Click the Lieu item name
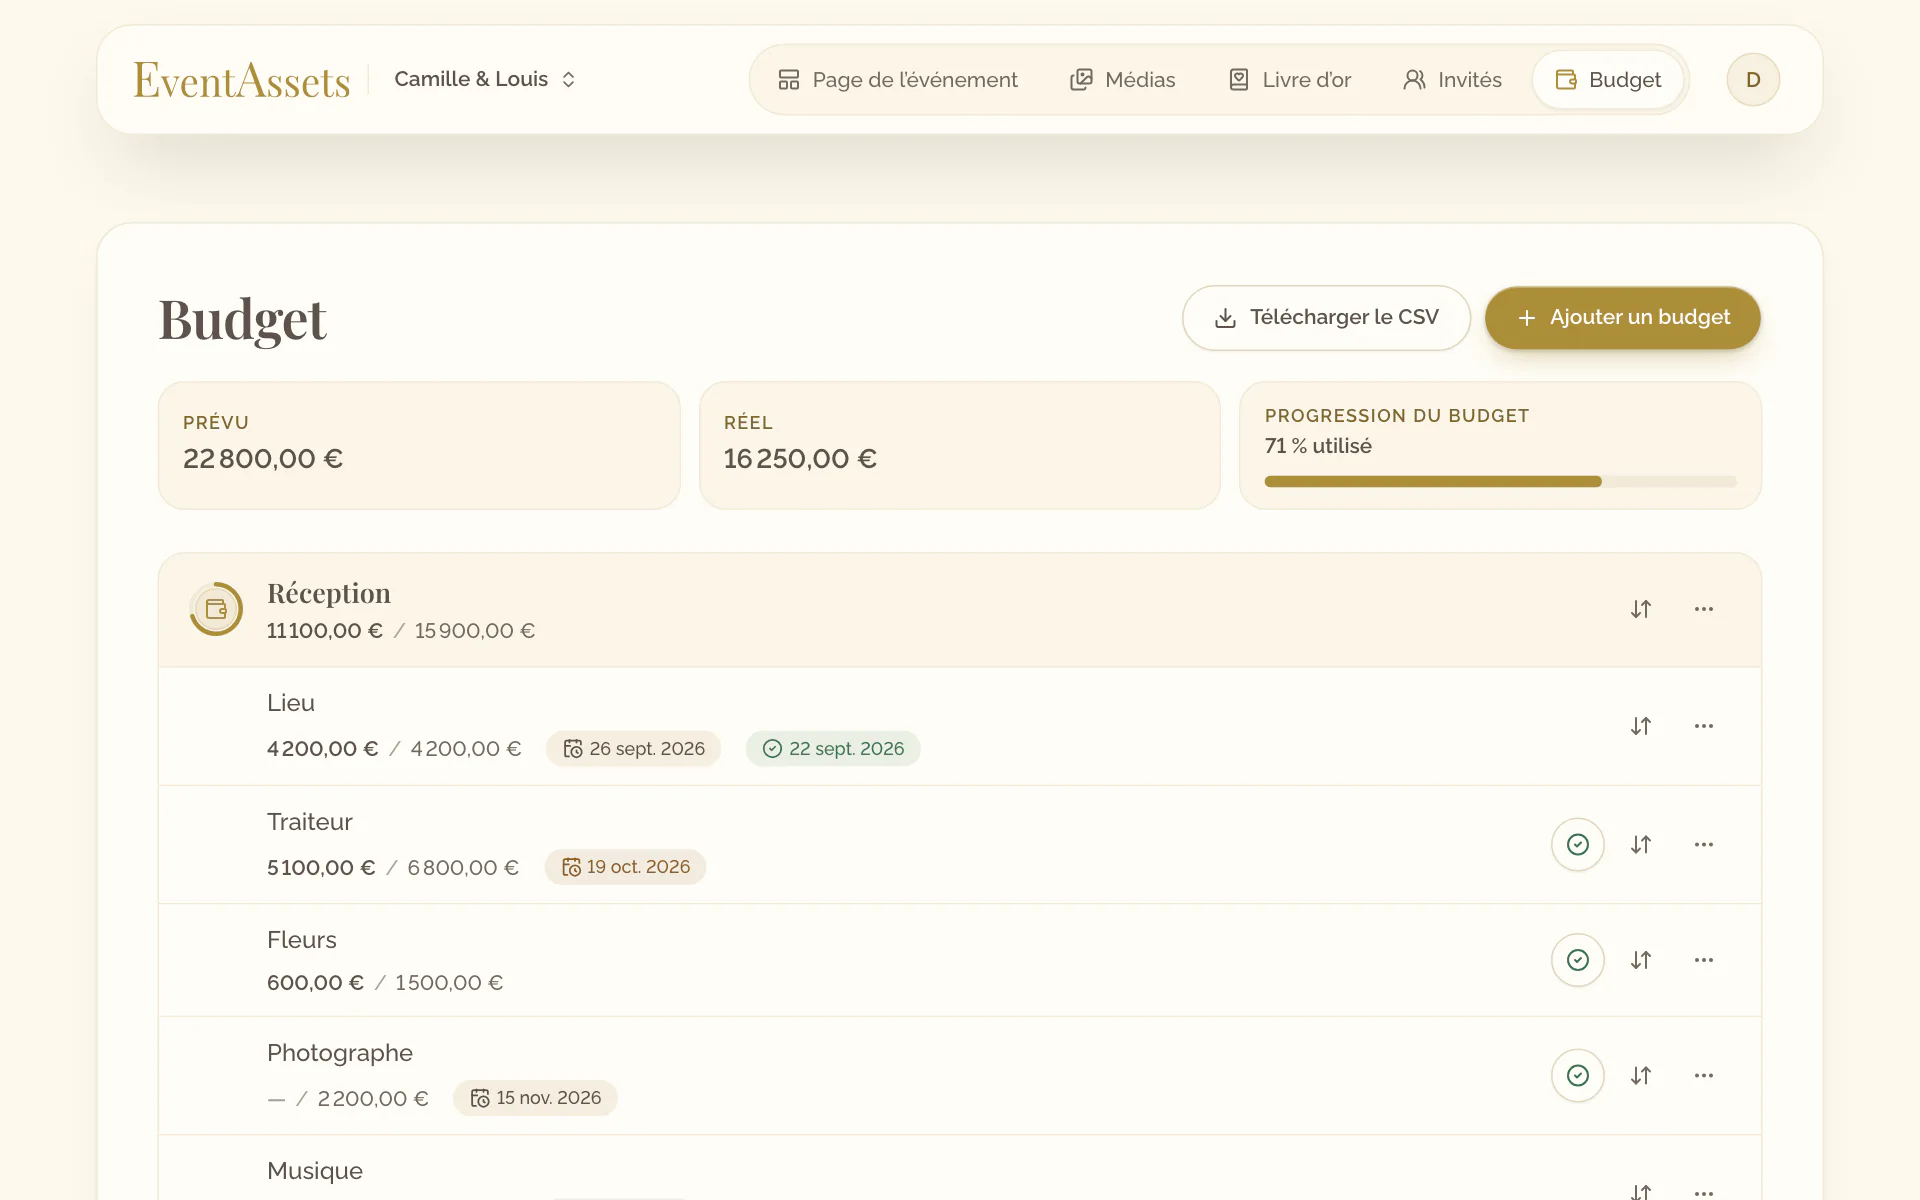Screen dimensions: 1920x1200 tap(291, 703)
